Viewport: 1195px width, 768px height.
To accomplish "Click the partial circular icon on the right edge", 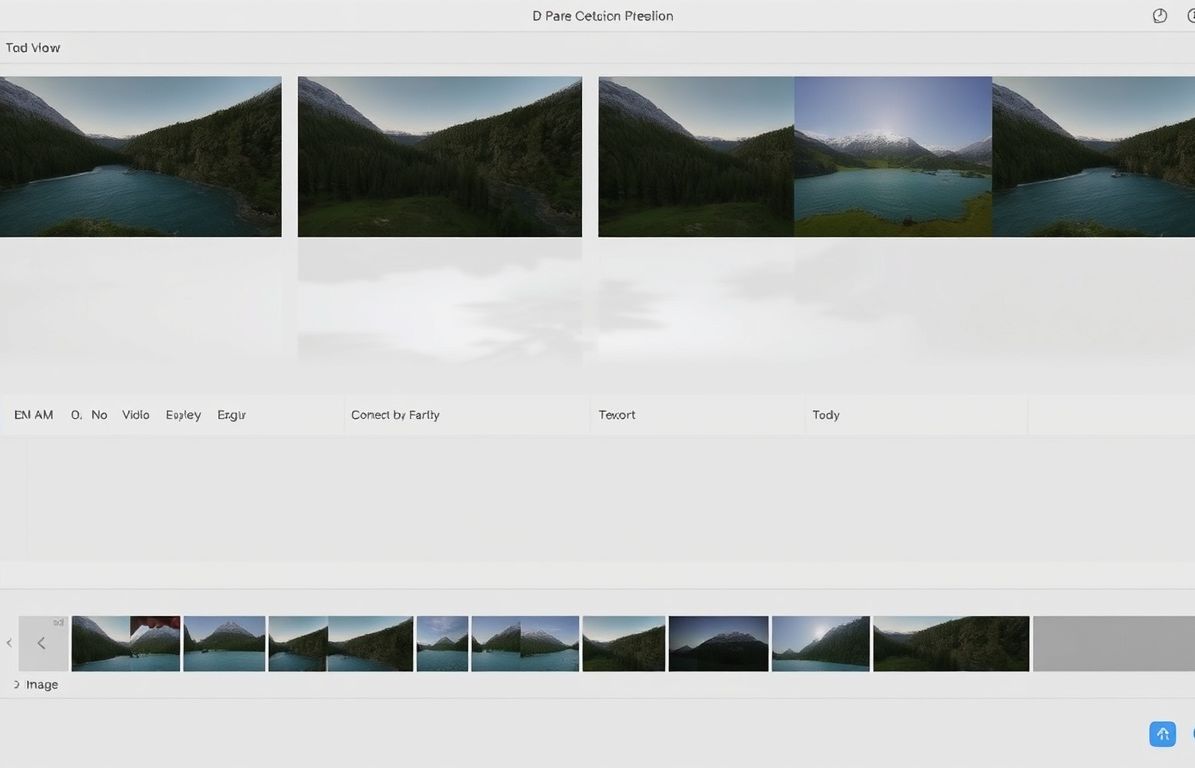I will [1191, 15].
